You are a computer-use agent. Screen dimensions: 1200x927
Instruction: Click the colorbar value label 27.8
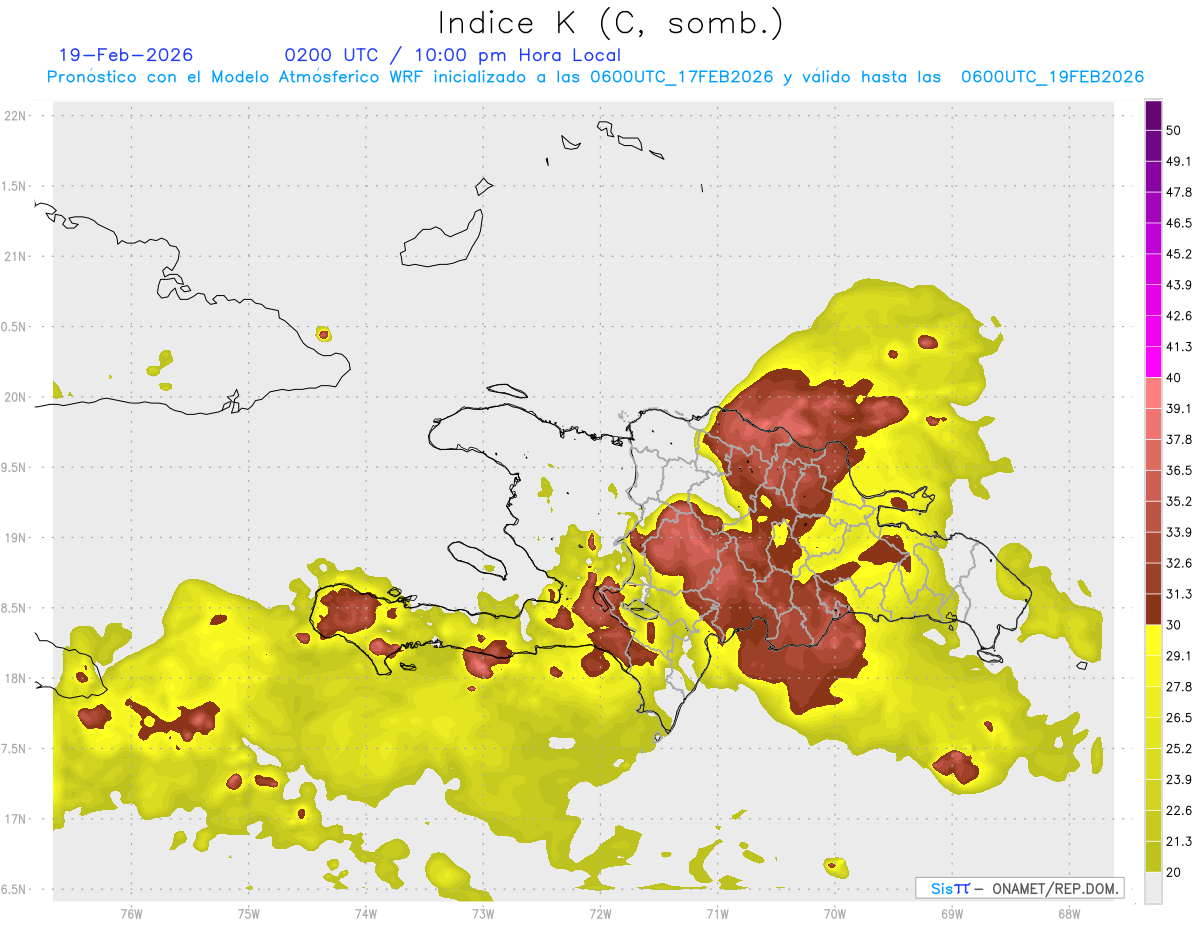(1179, 686)
